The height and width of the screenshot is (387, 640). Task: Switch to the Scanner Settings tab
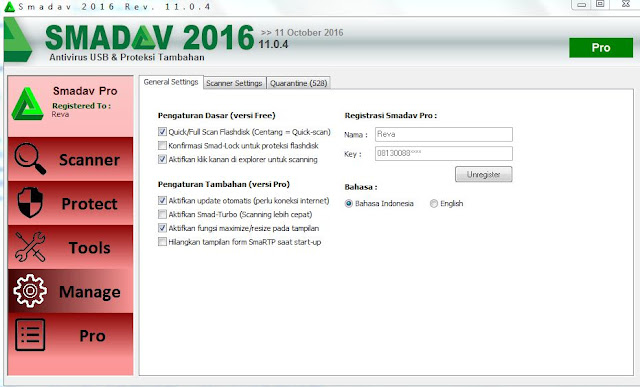(x=234, y=83)
